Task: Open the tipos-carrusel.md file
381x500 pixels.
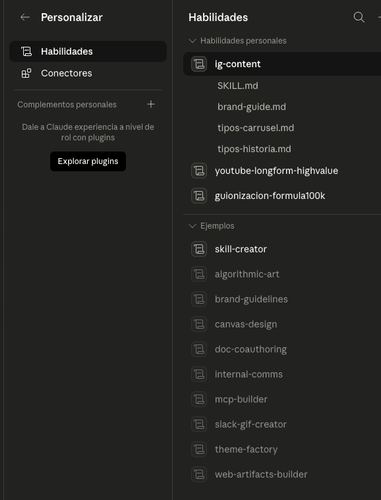Action: [256, 128]
